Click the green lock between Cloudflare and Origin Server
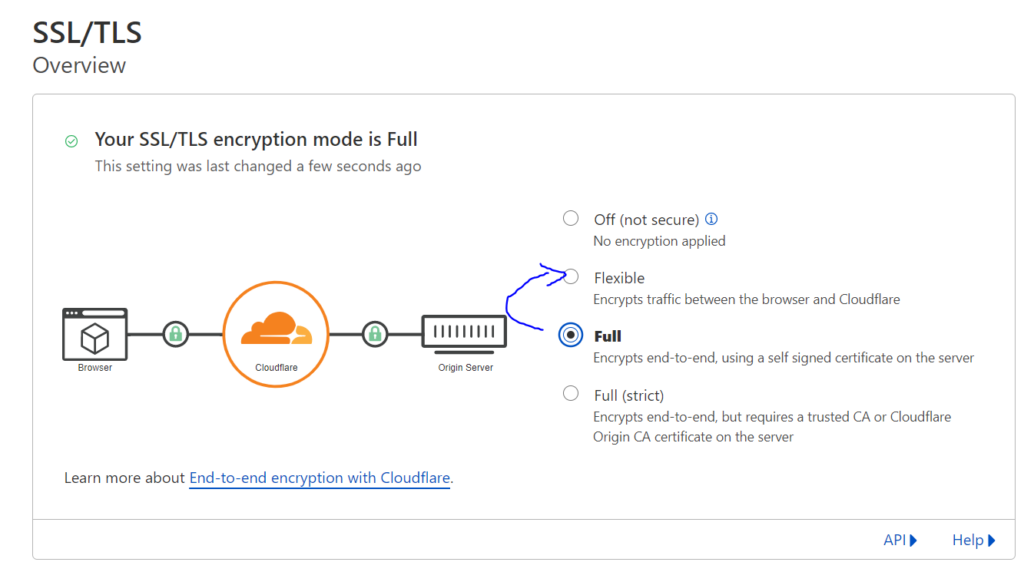The height and width of the screenshot is (572, 1024). pos(375,334)
